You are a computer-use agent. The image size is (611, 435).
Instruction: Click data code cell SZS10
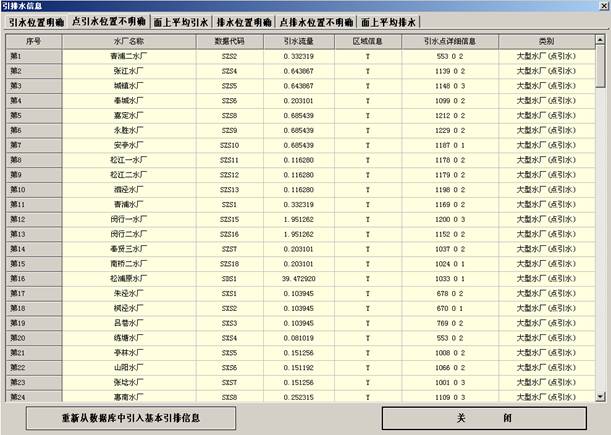229,145
